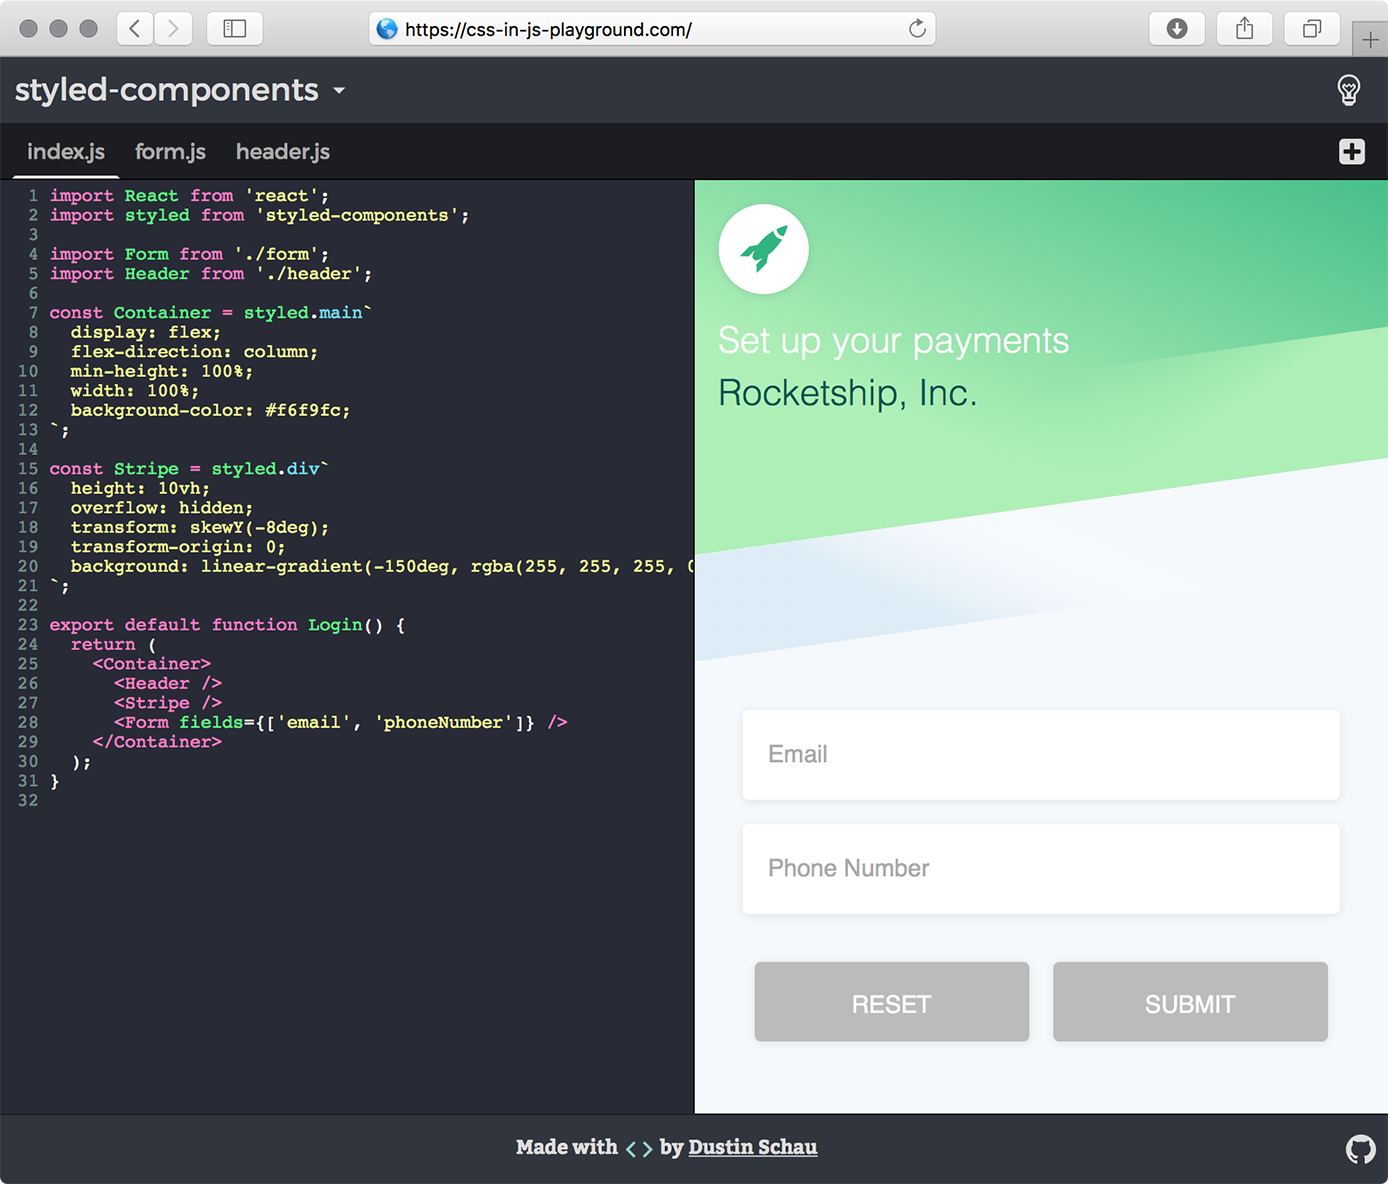The image size is (1388, 1184).
Task: Click the SUBMIT button
Action: click(x=1190, y=1002)
